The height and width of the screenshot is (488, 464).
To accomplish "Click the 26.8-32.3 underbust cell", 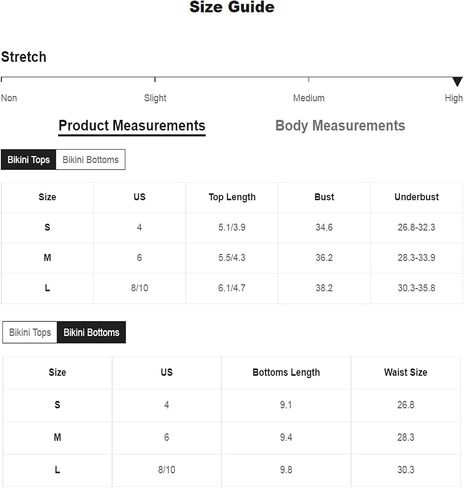I will point(416,227).
